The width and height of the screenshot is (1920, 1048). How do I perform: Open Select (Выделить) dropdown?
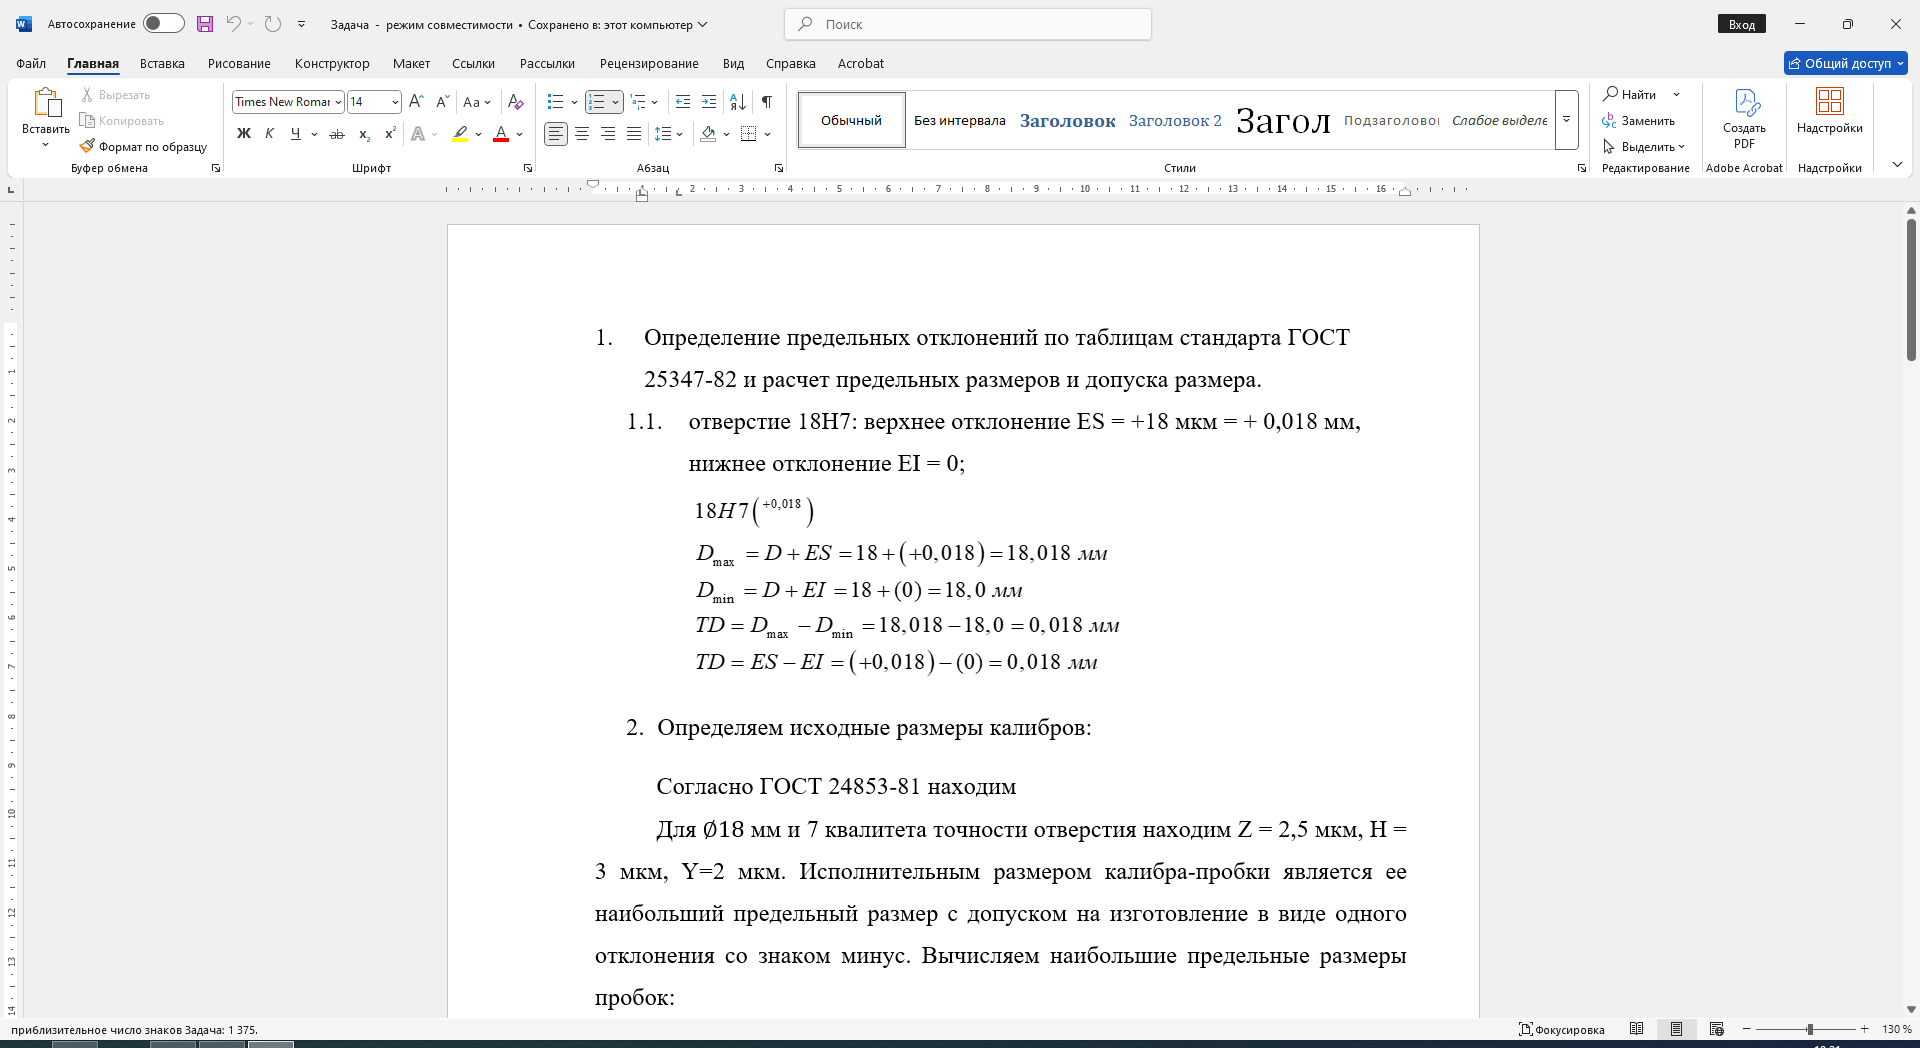click(1645, 146)
